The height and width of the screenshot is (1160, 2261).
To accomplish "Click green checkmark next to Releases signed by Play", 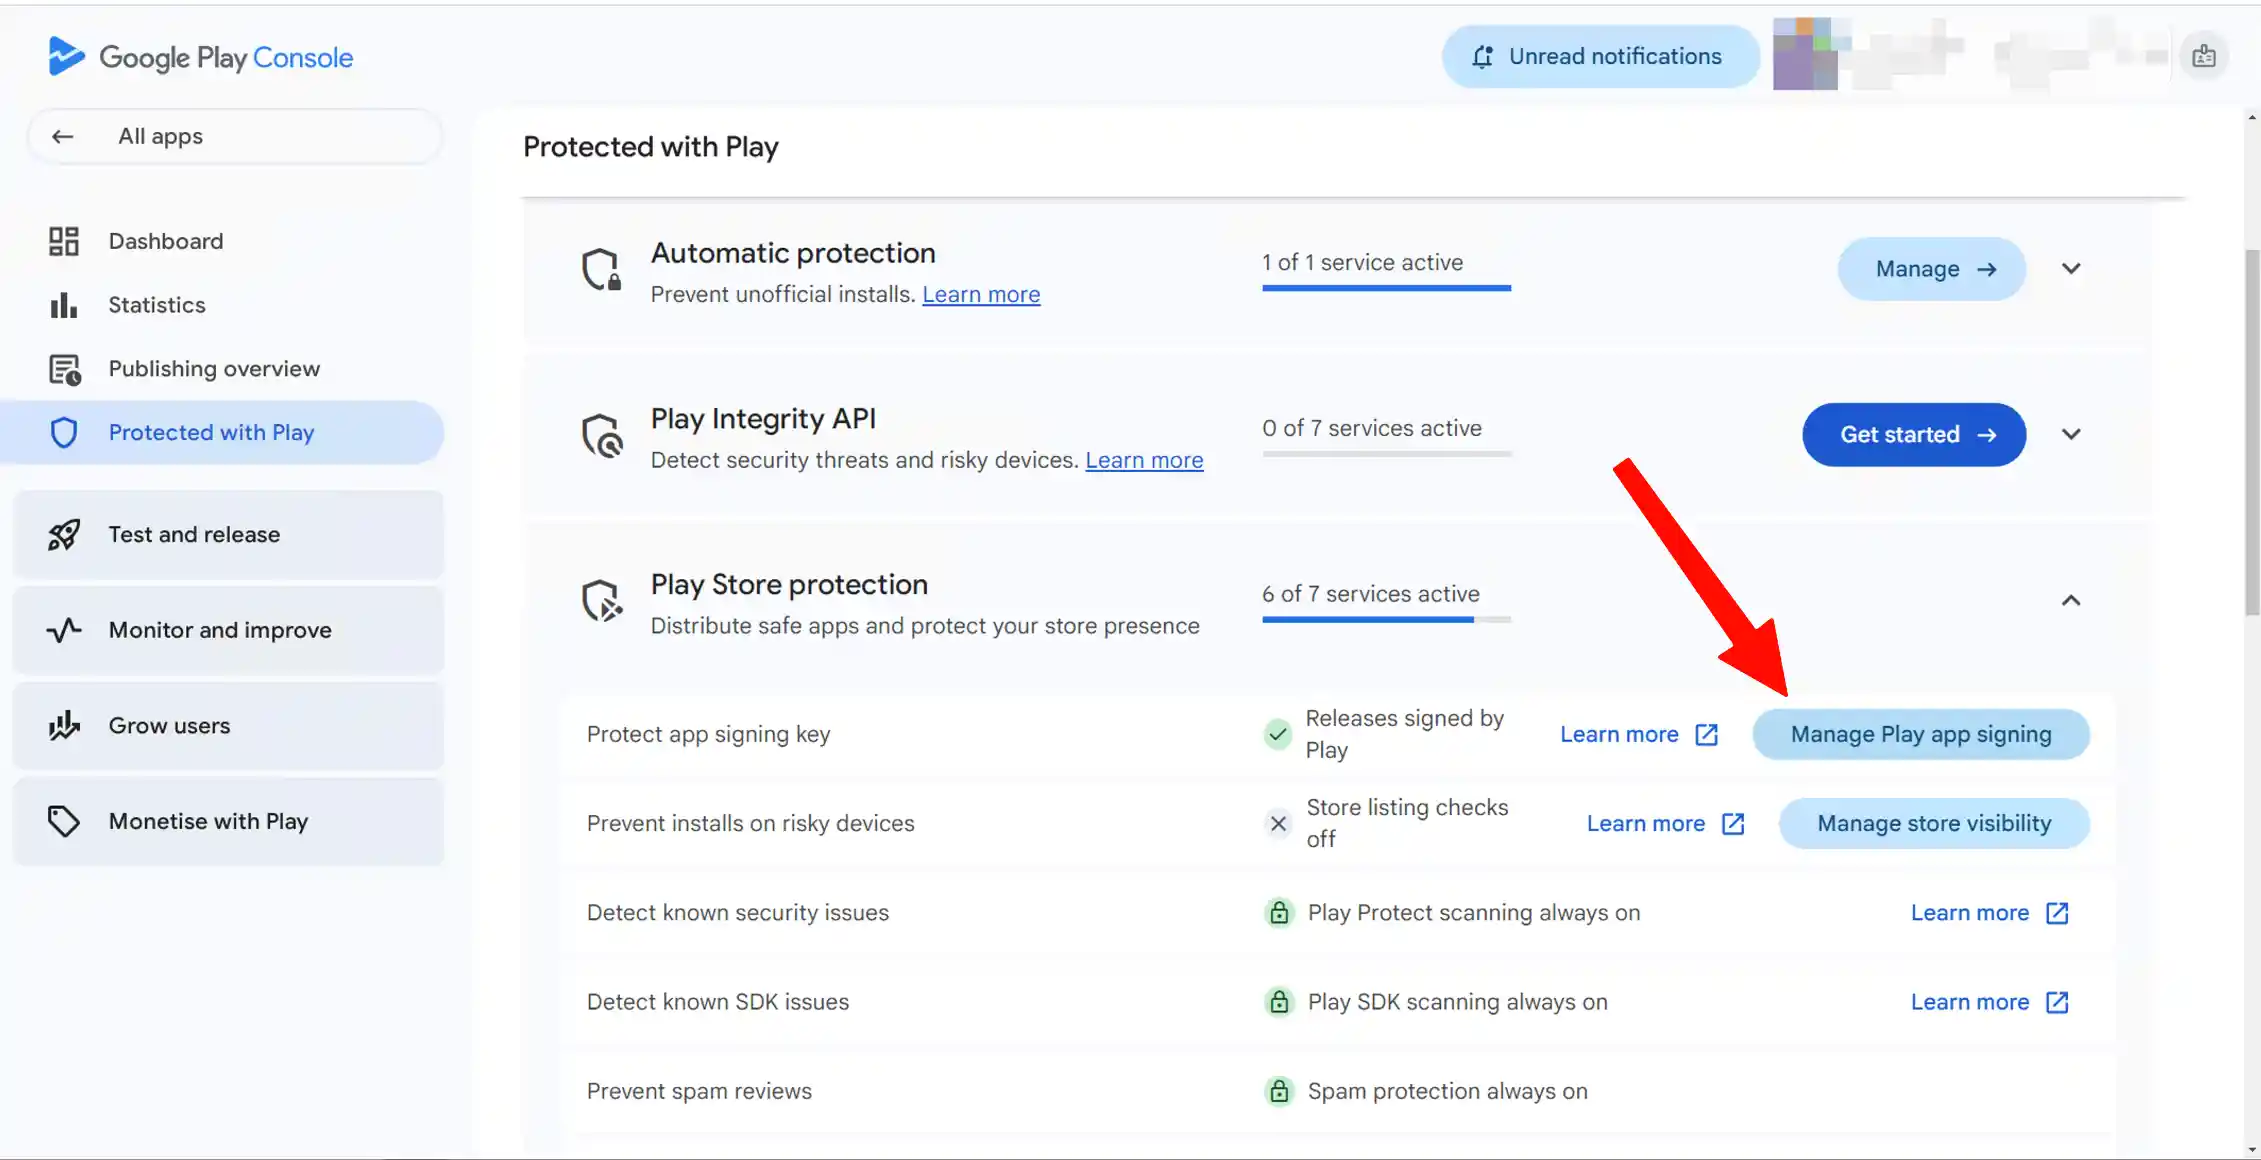I will (1277, 734).
